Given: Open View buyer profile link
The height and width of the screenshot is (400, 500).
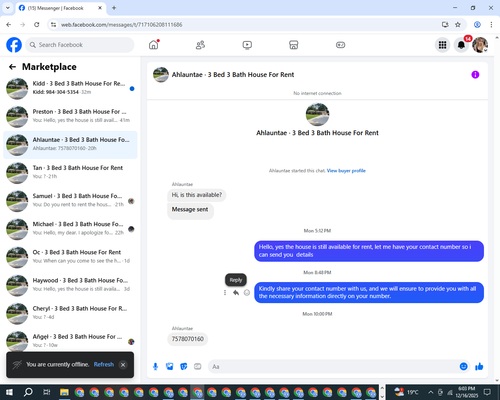Looking at the screenshot, I should coord(346,171).
